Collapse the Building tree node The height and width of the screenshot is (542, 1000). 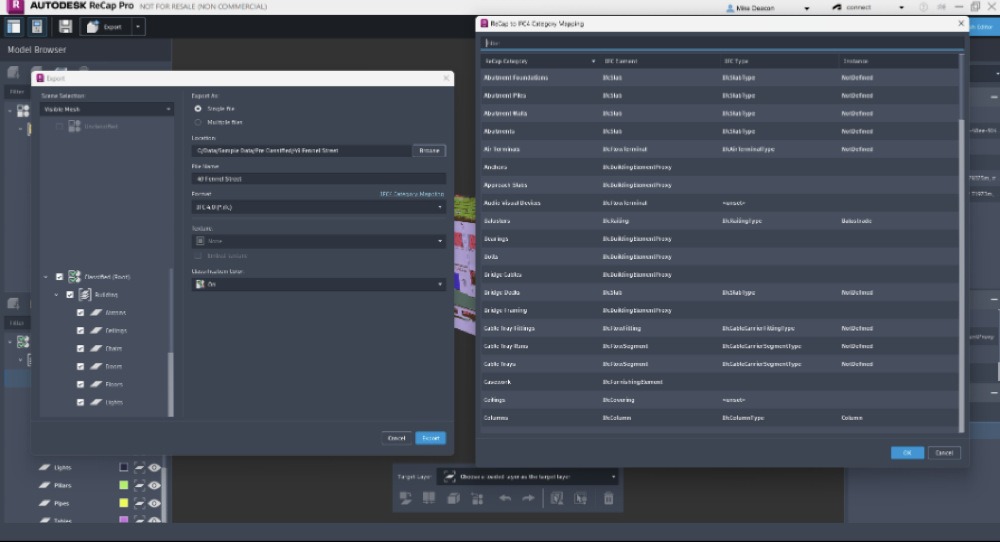[57, 295]
